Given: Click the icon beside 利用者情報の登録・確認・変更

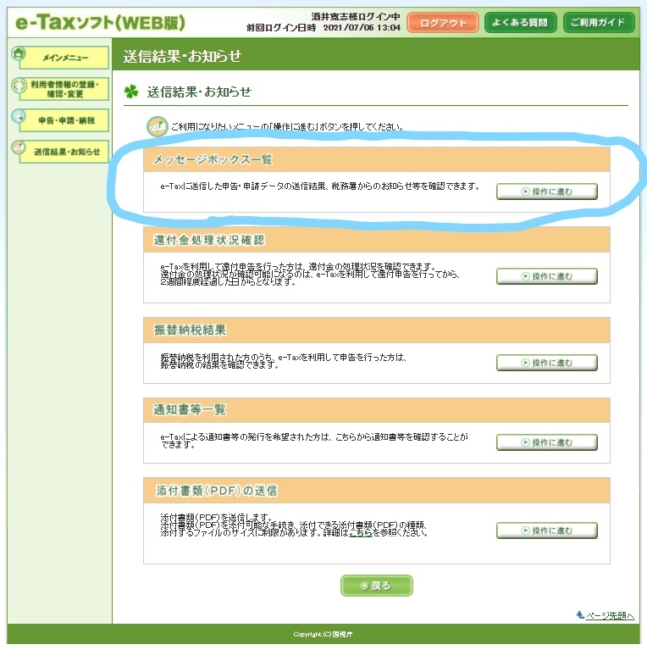Looking at the screenshot, I should click(19, 85).
